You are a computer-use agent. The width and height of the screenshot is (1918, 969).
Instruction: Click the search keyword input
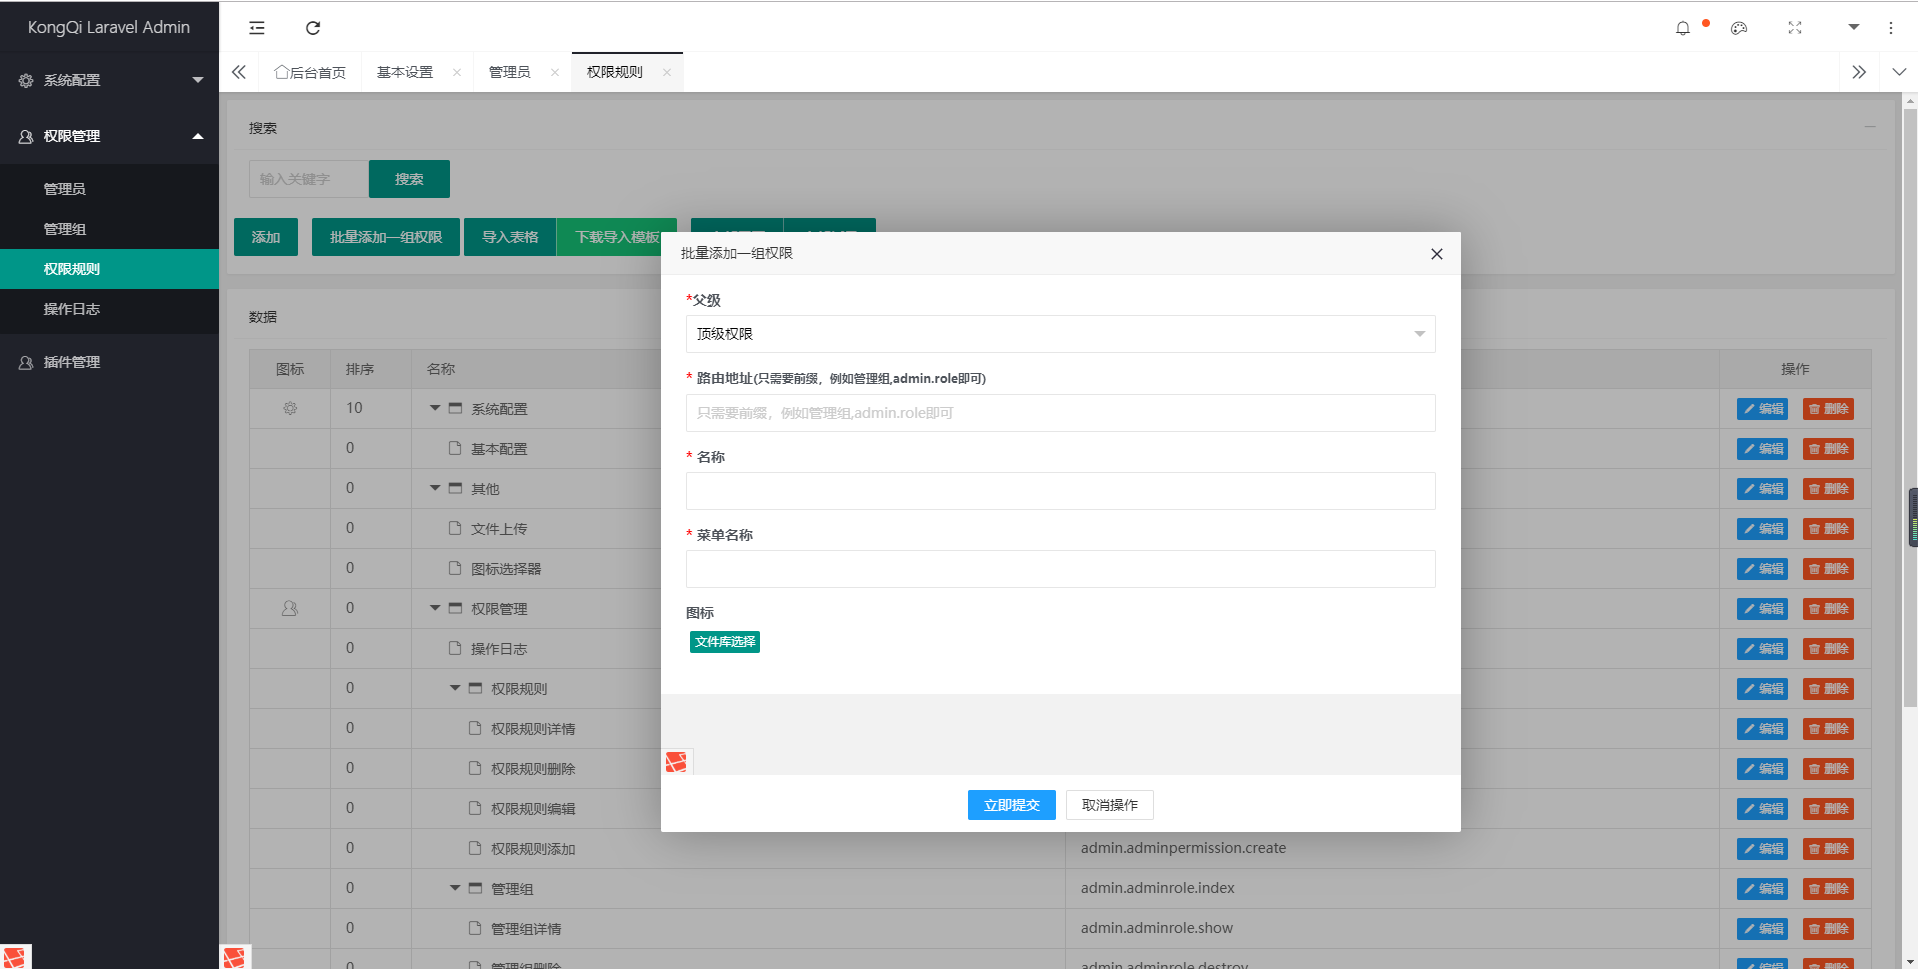pyautogui.click(x=309, y=179)
